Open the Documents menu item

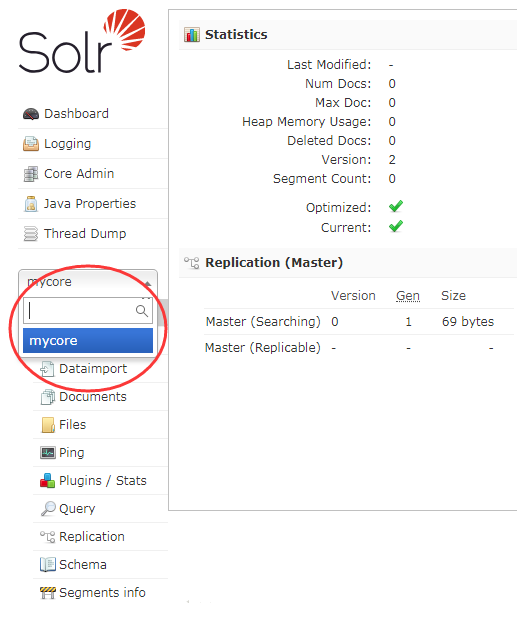[93, 397]
